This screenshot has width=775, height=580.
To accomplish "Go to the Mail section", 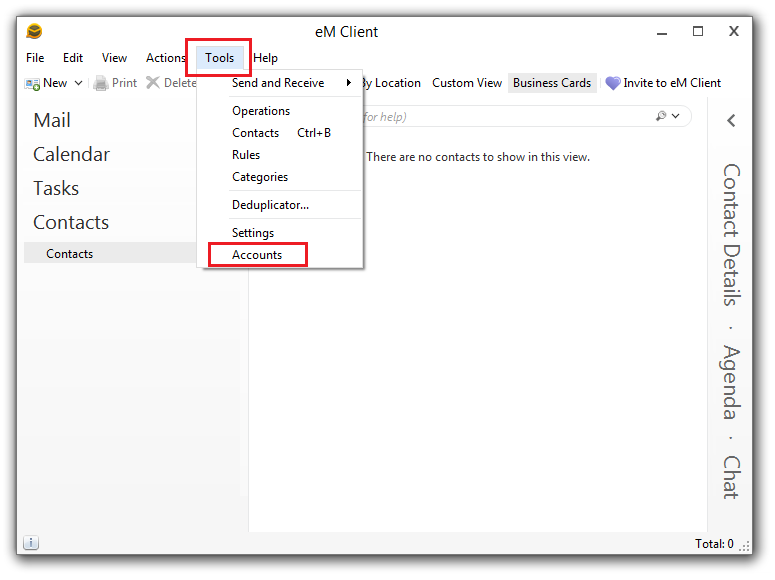I will (52, 120).
